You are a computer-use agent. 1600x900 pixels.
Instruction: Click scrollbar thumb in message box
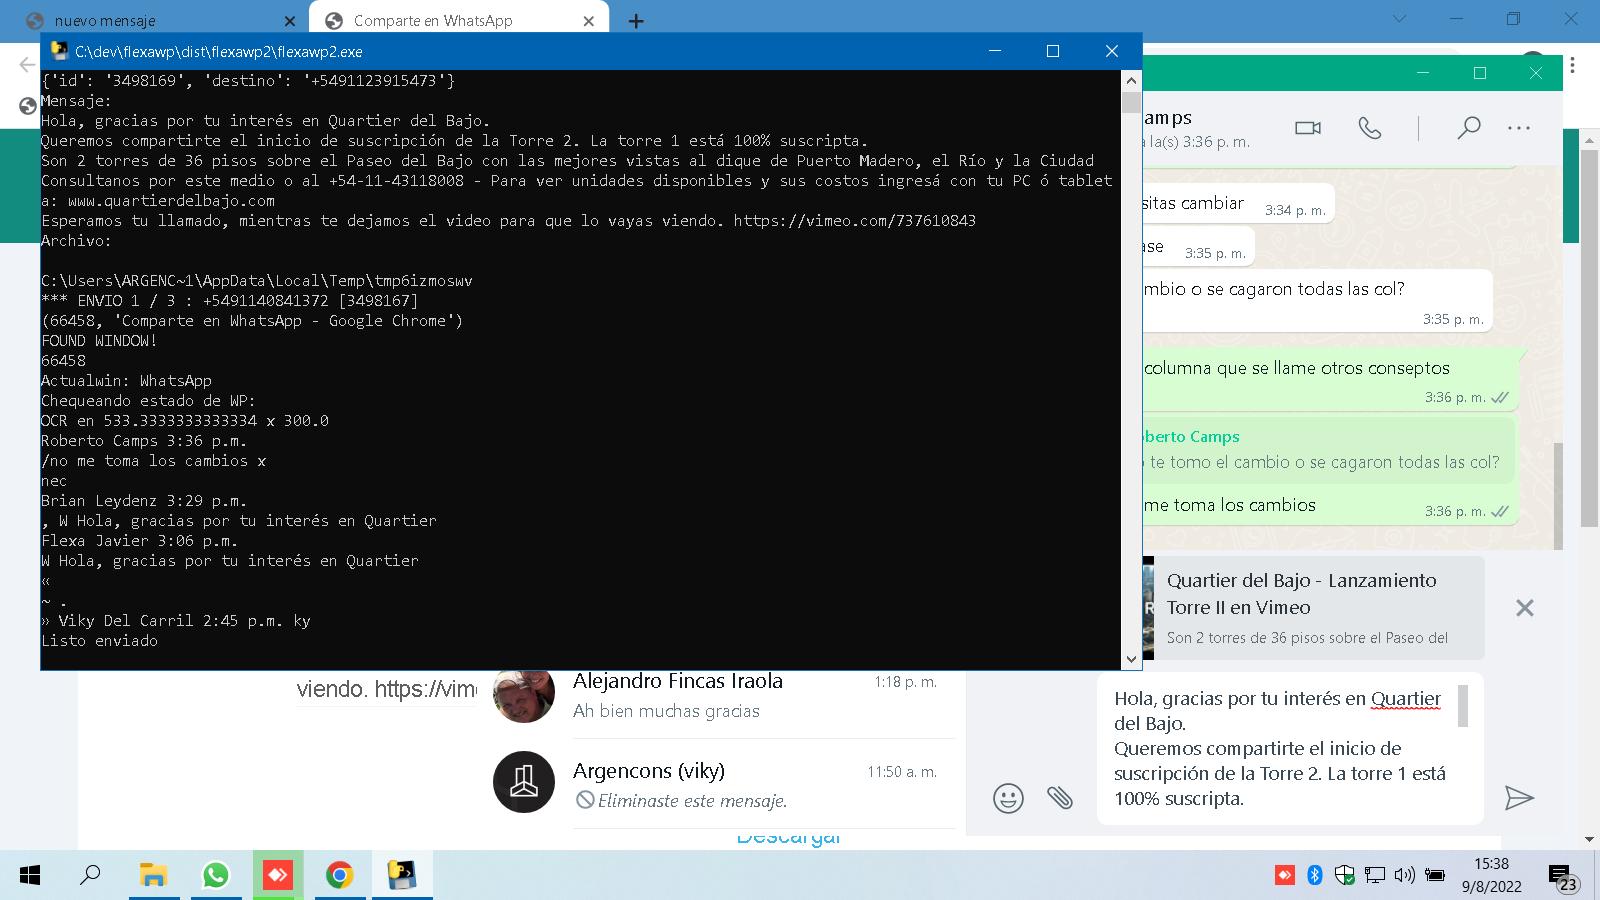coord(1463,706)
